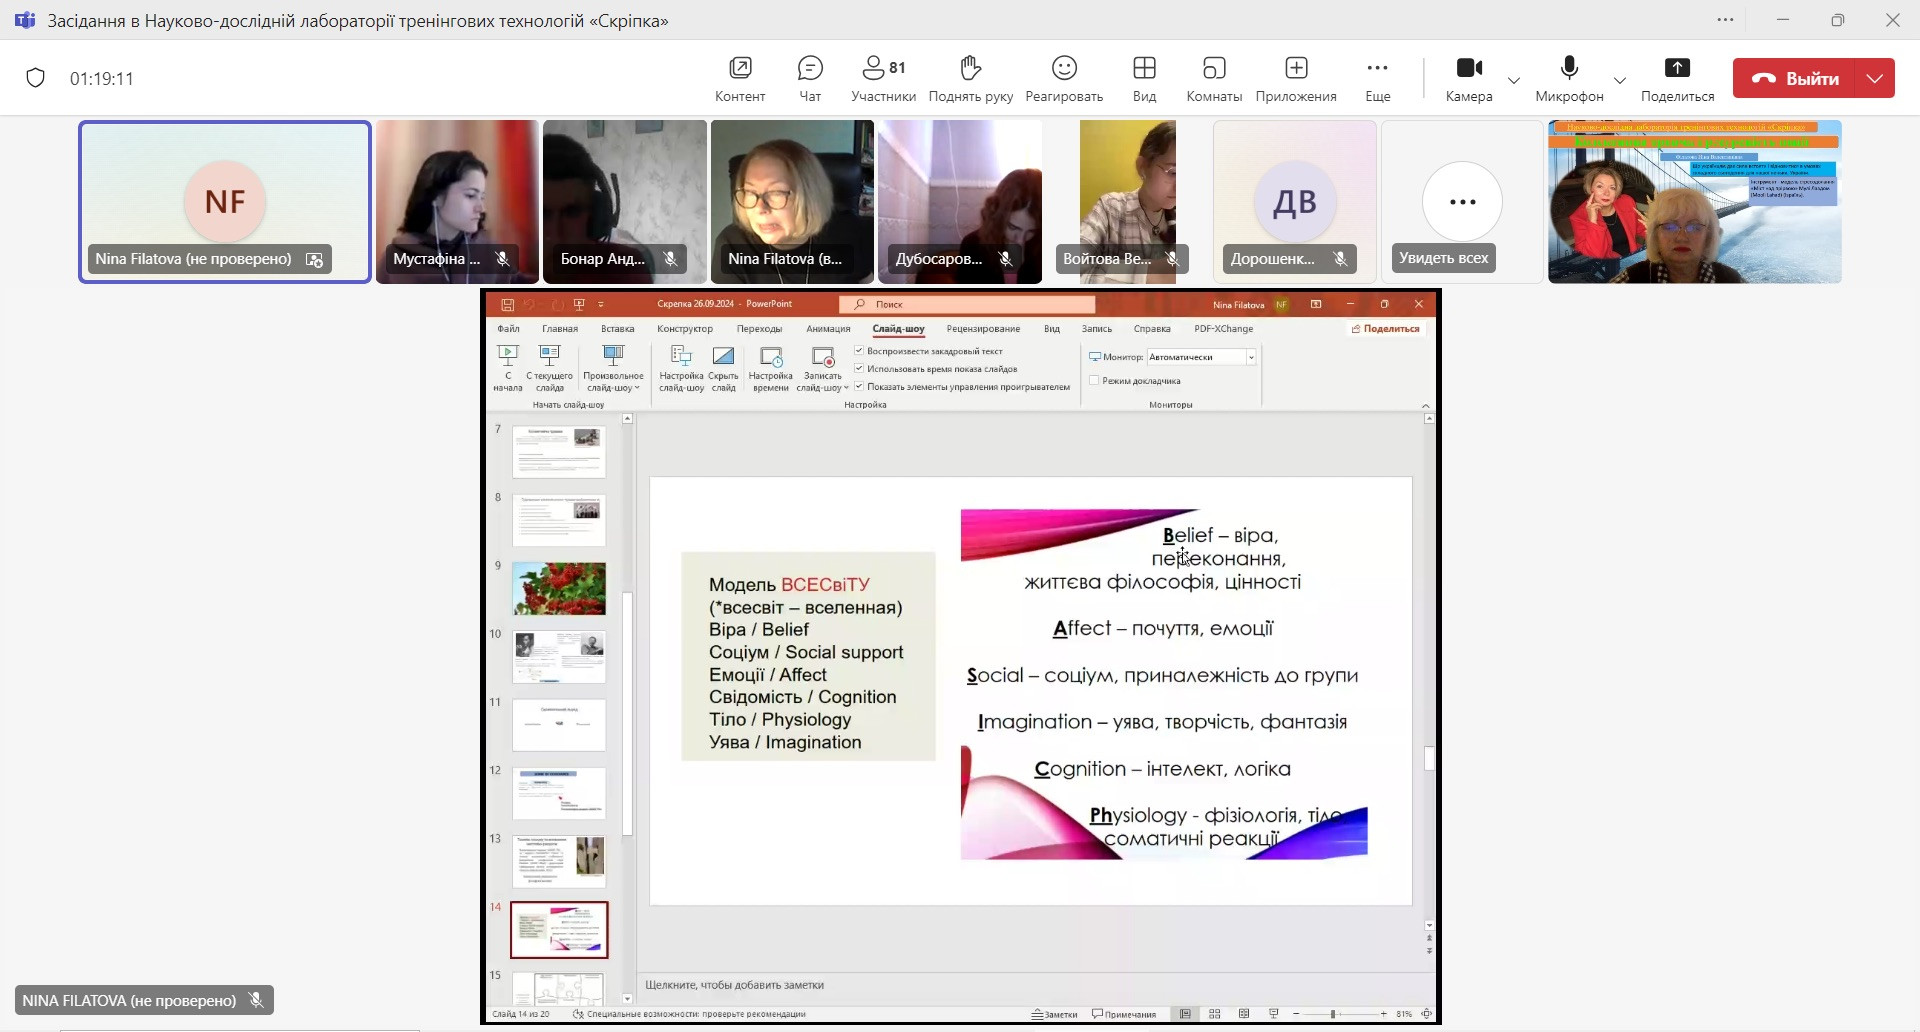This screenshot has width=1920, height=1032.
Task: Expand the camera options arrow
Action: 1514,80
